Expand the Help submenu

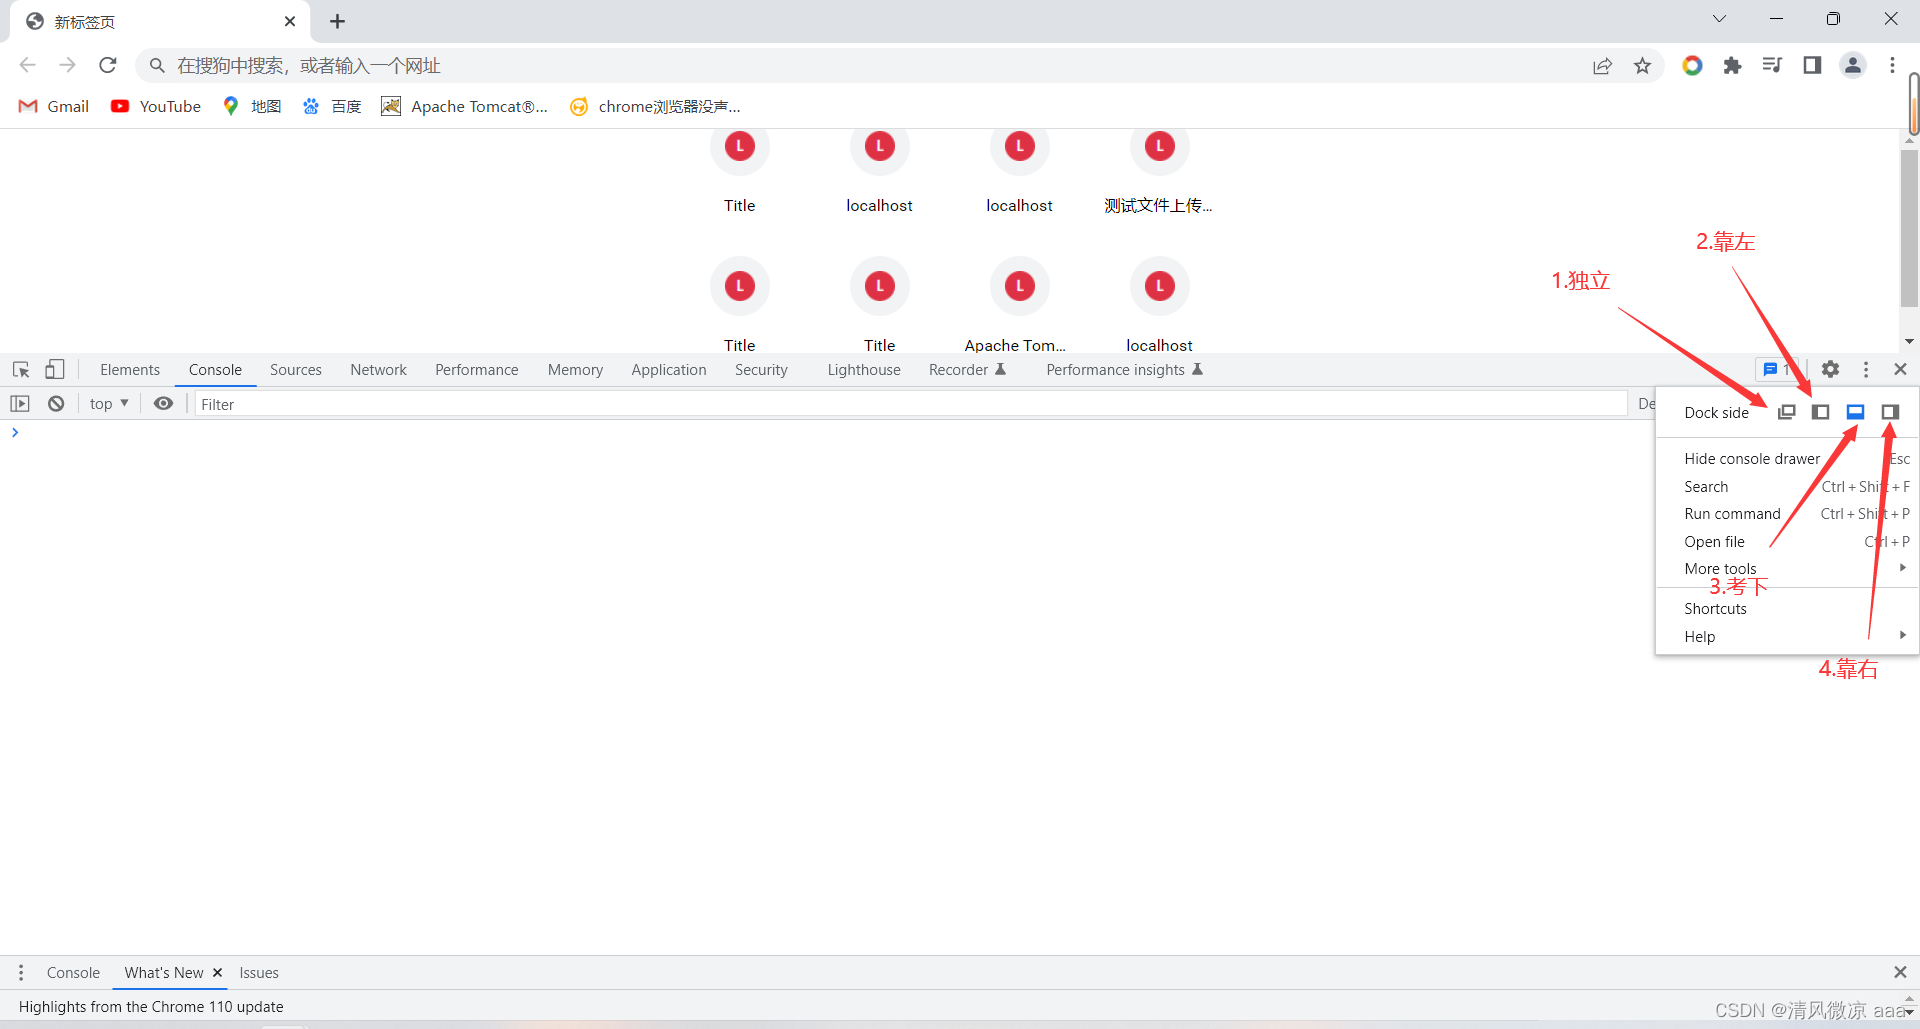point(1700,636)
